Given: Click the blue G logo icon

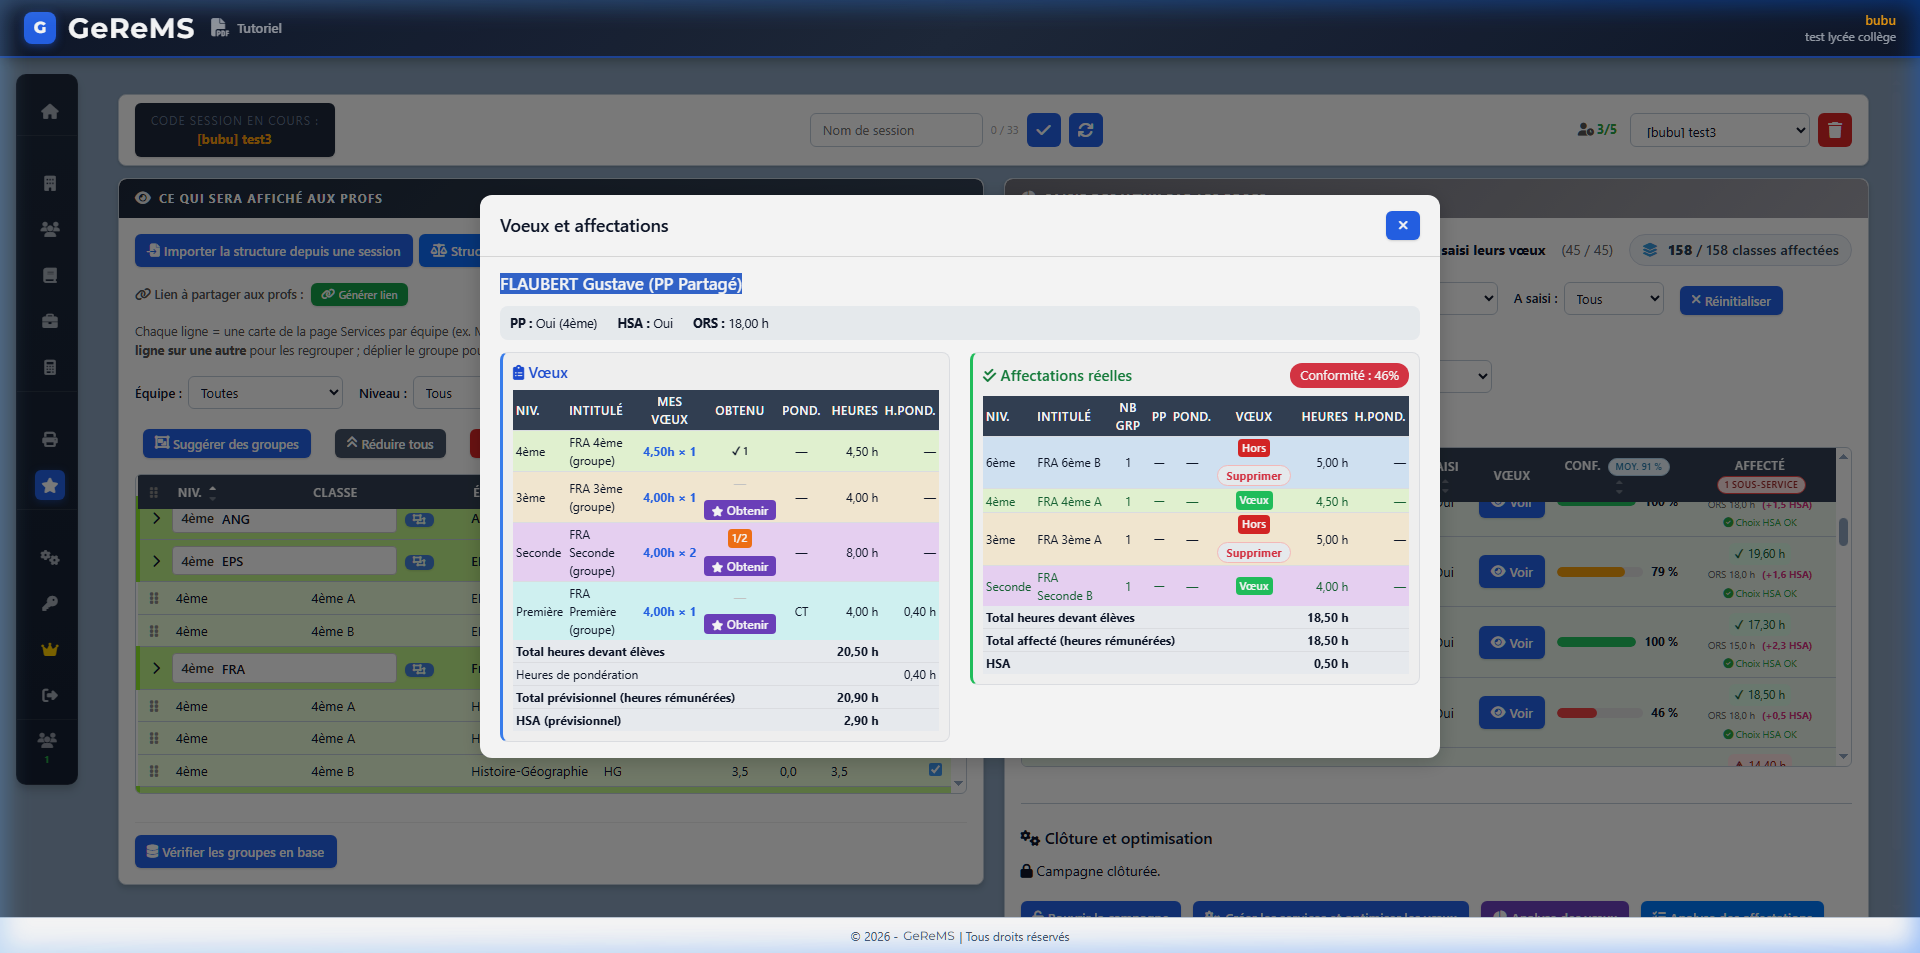Looking at the screenshot, I should pos(40,28).
